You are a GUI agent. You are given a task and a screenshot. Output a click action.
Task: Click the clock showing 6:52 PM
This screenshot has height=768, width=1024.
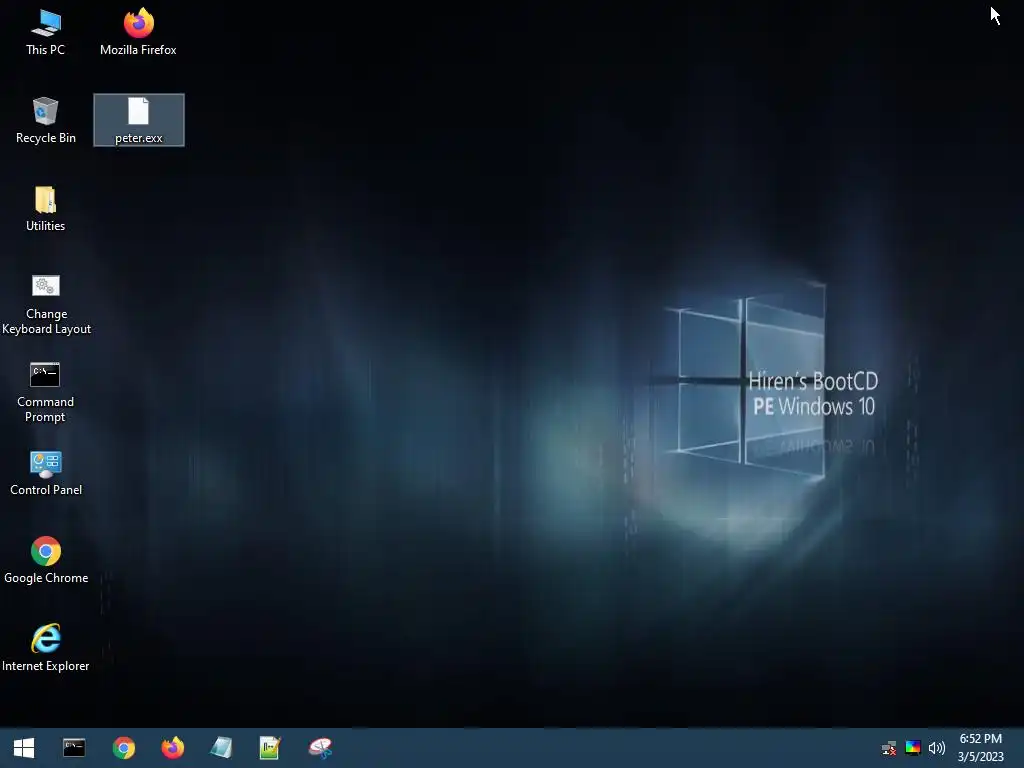pos(980,739)
